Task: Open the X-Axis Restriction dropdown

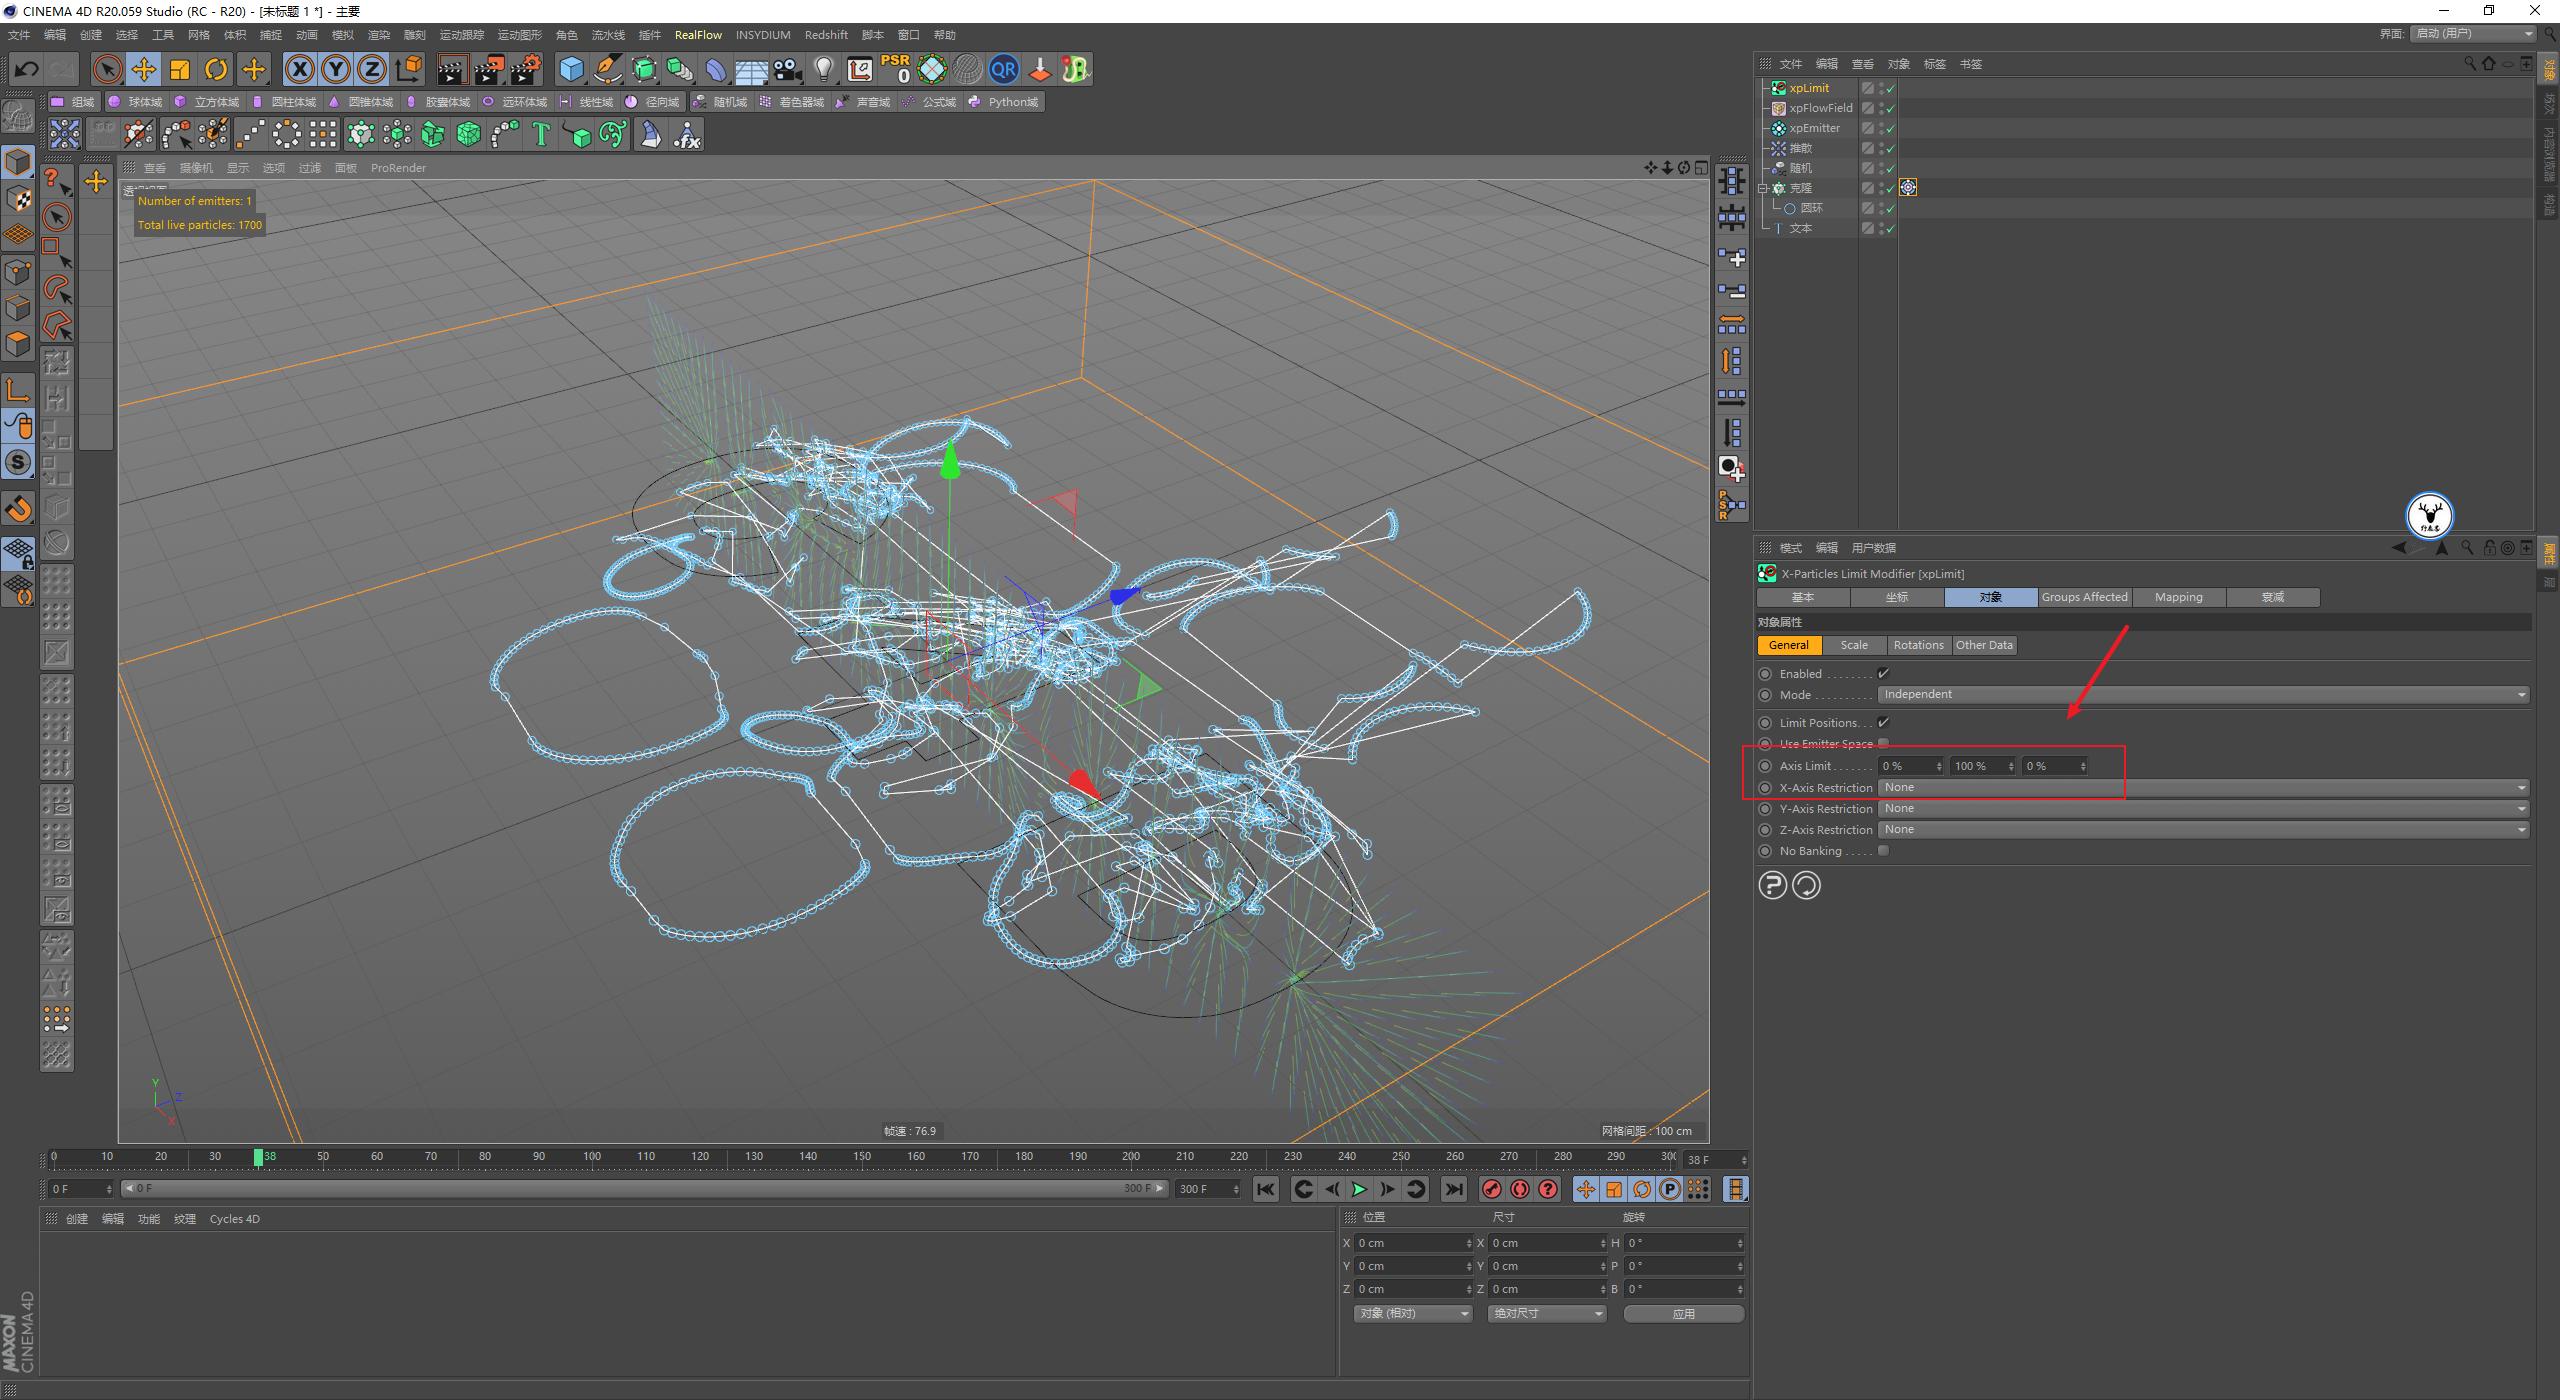Action: (2200, 787)
